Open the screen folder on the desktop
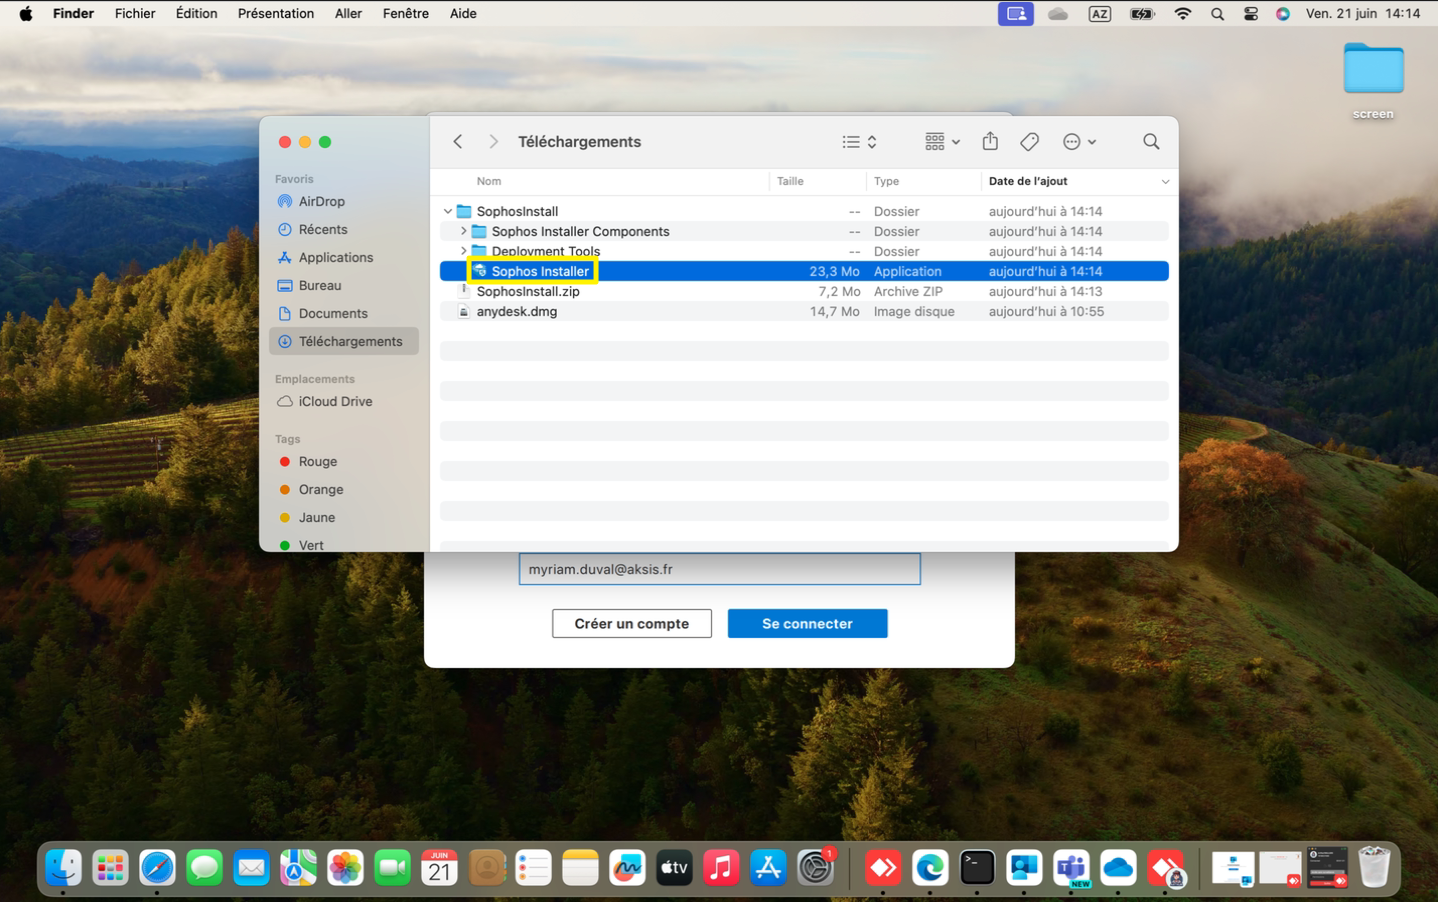Viewport: 1438px width, 902px height. tap(1373, 80)
